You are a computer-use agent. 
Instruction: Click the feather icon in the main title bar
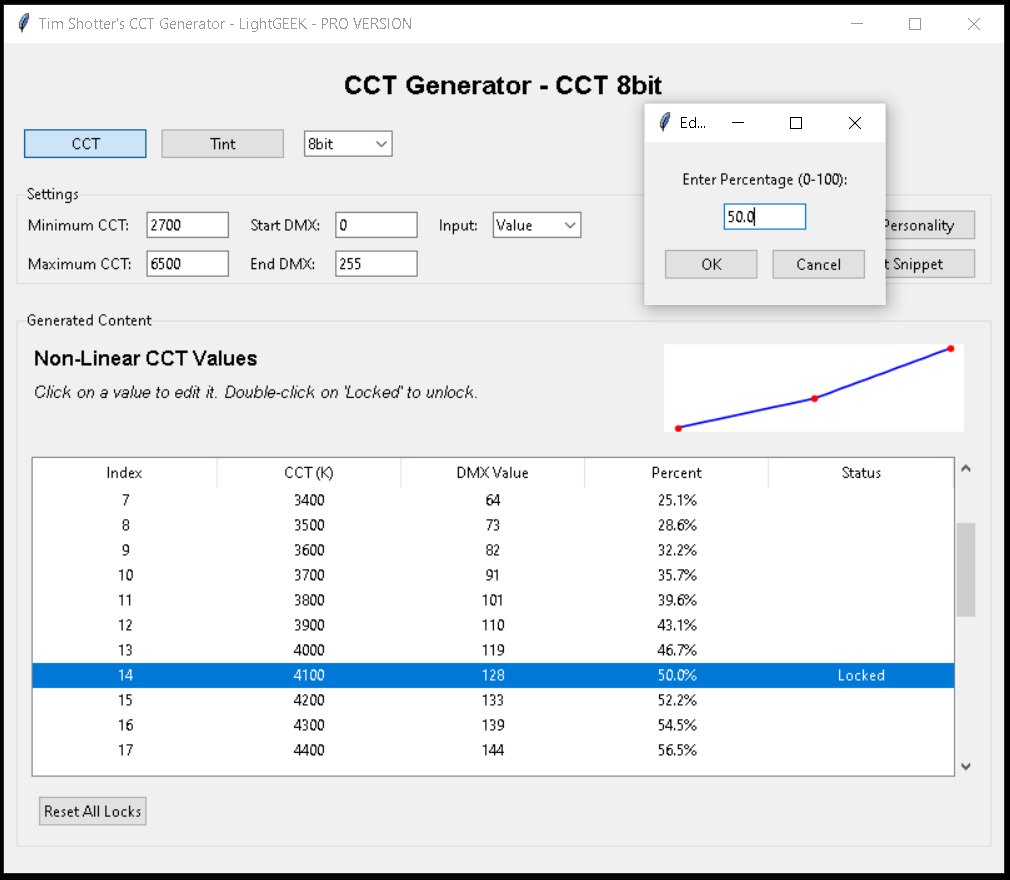coord(24,24)
